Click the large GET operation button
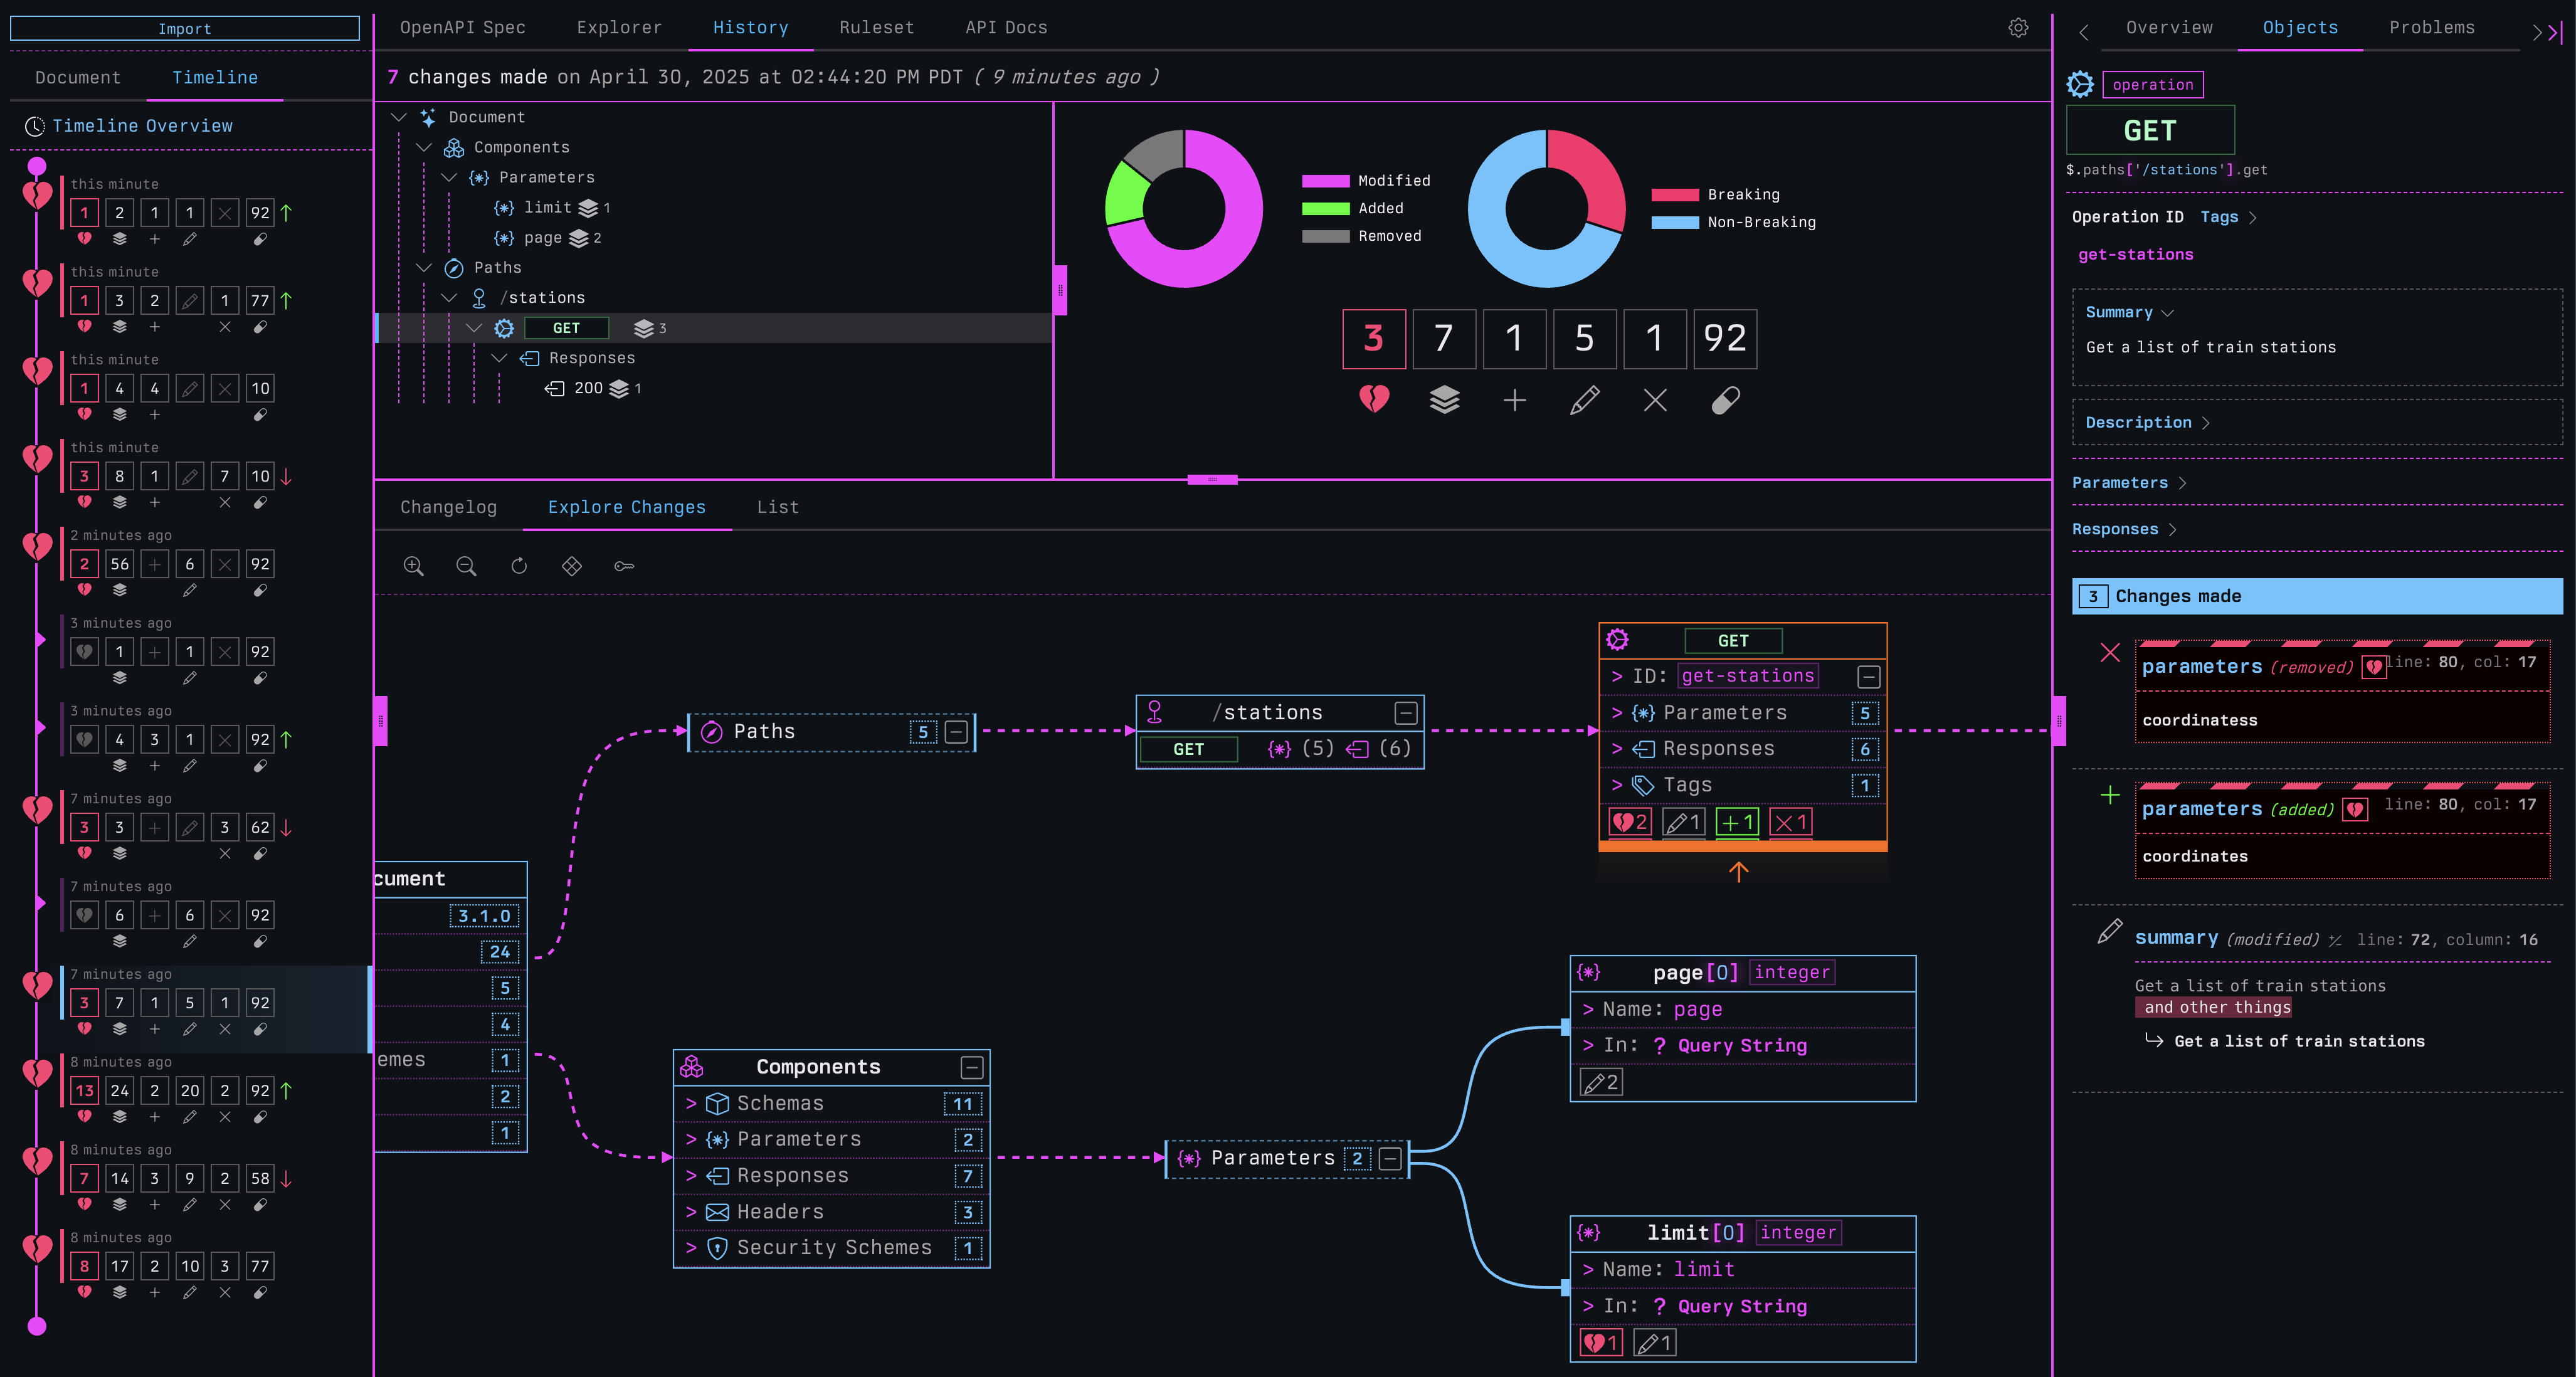 coord(2150,130)
